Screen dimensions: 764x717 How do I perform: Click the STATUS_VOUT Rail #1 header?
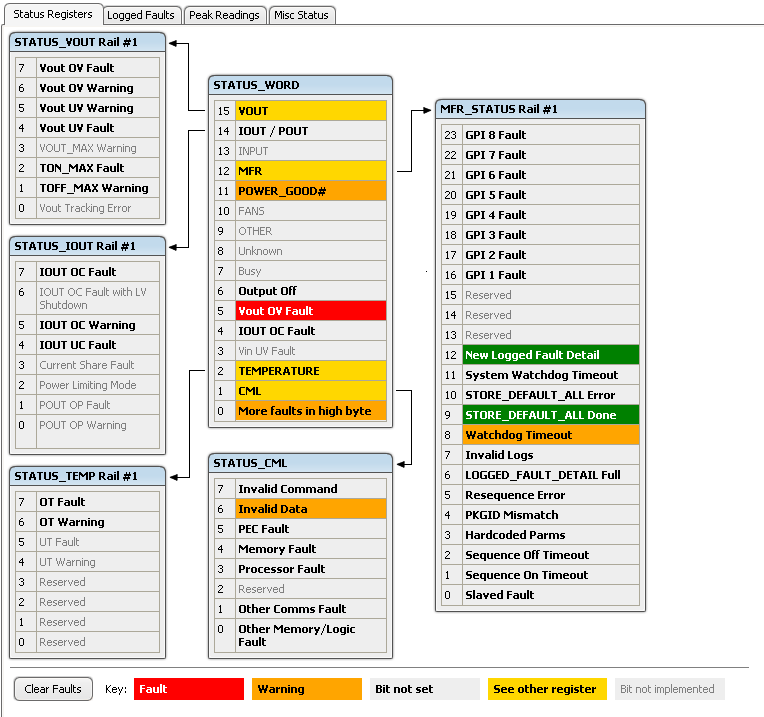pyautogui.click(x=87, y=42)
